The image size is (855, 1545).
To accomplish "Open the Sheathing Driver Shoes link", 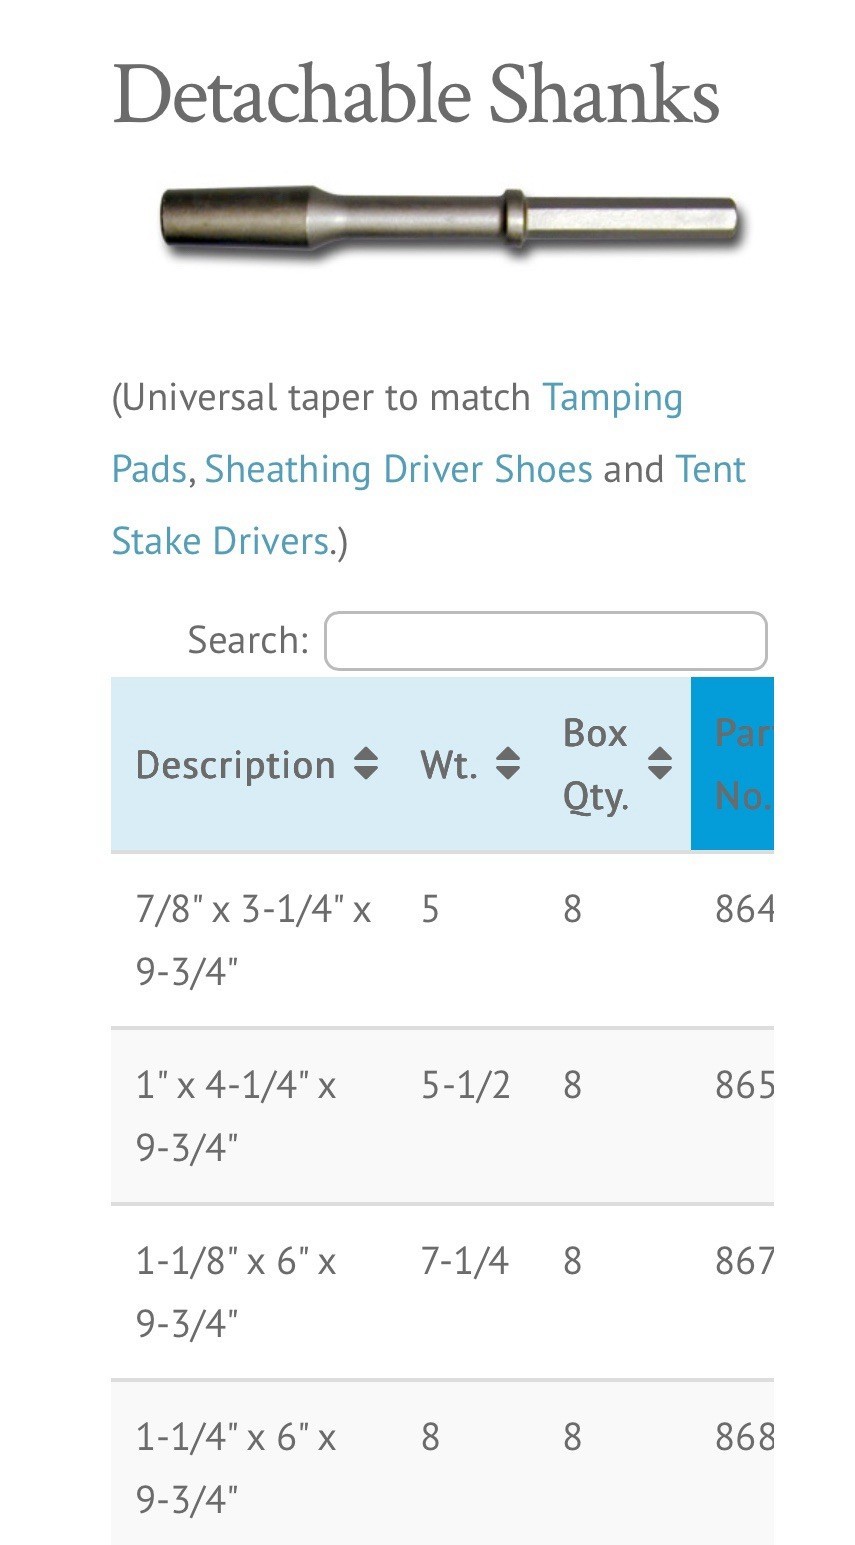I will pos(399,469).
